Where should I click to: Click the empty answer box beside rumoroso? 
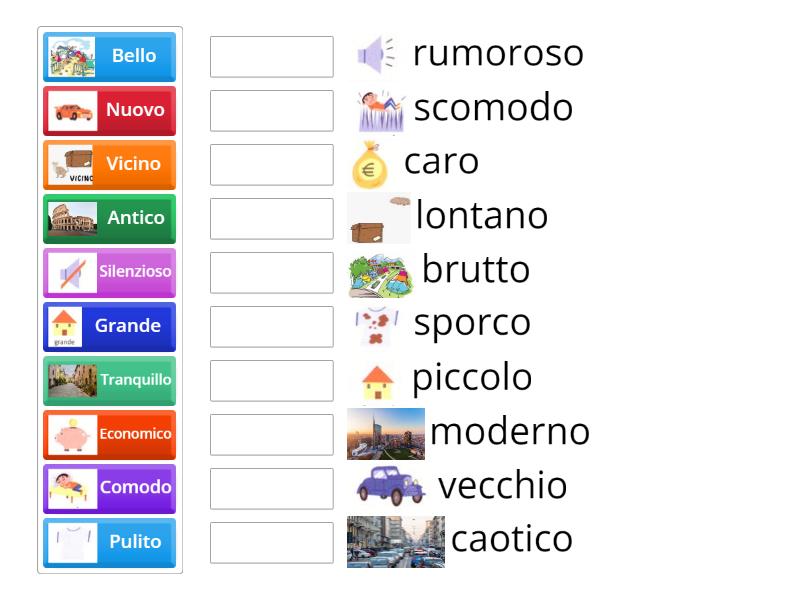point(272,57)
